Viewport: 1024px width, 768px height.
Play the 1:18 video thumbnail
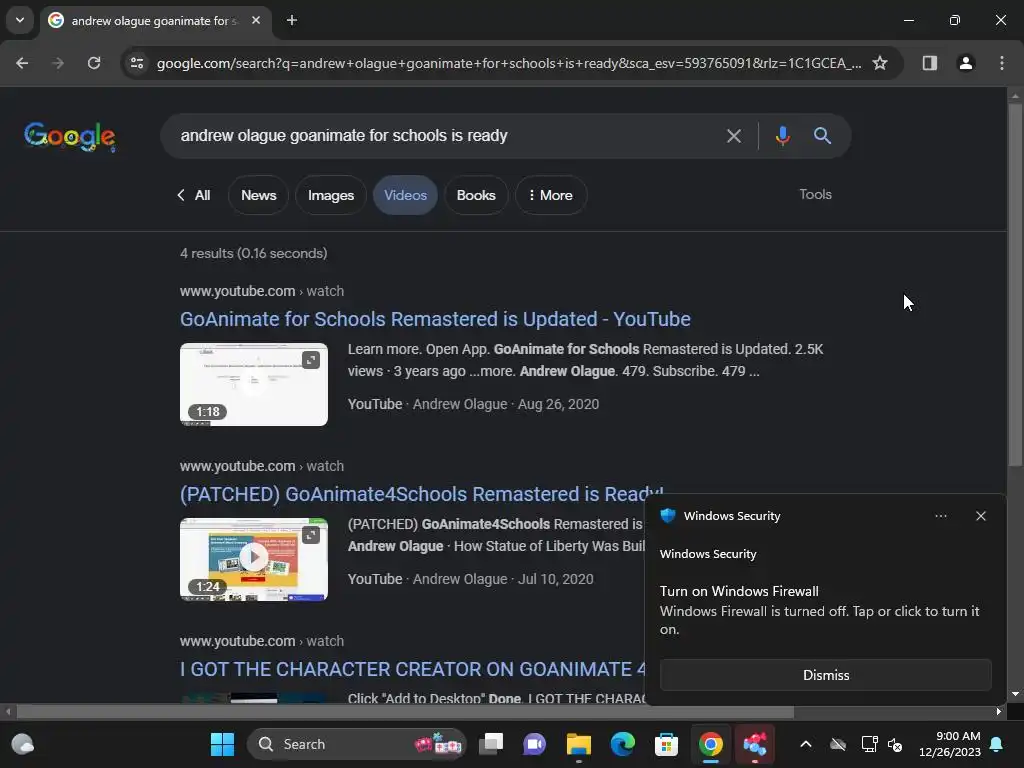[253, 385]
